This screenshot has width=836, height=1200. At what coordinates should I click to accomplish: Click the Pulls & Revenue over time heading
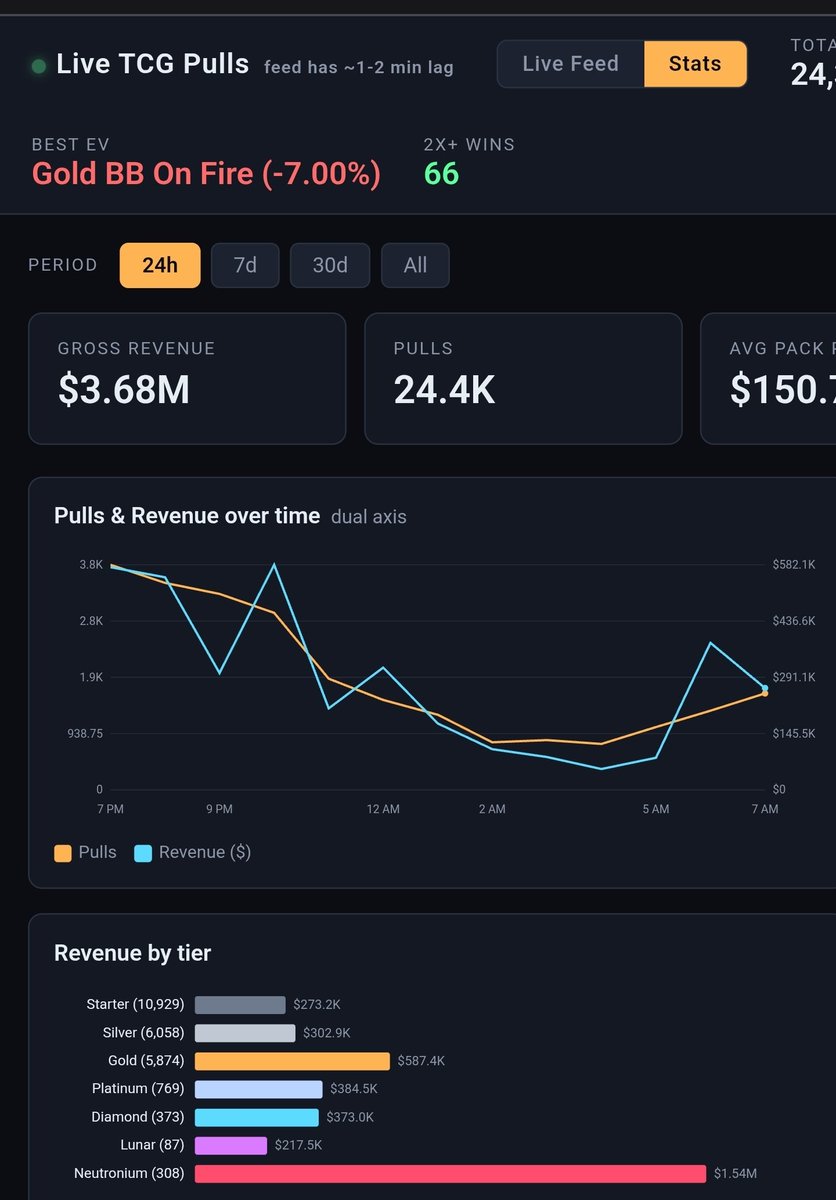tap(187, 516)
